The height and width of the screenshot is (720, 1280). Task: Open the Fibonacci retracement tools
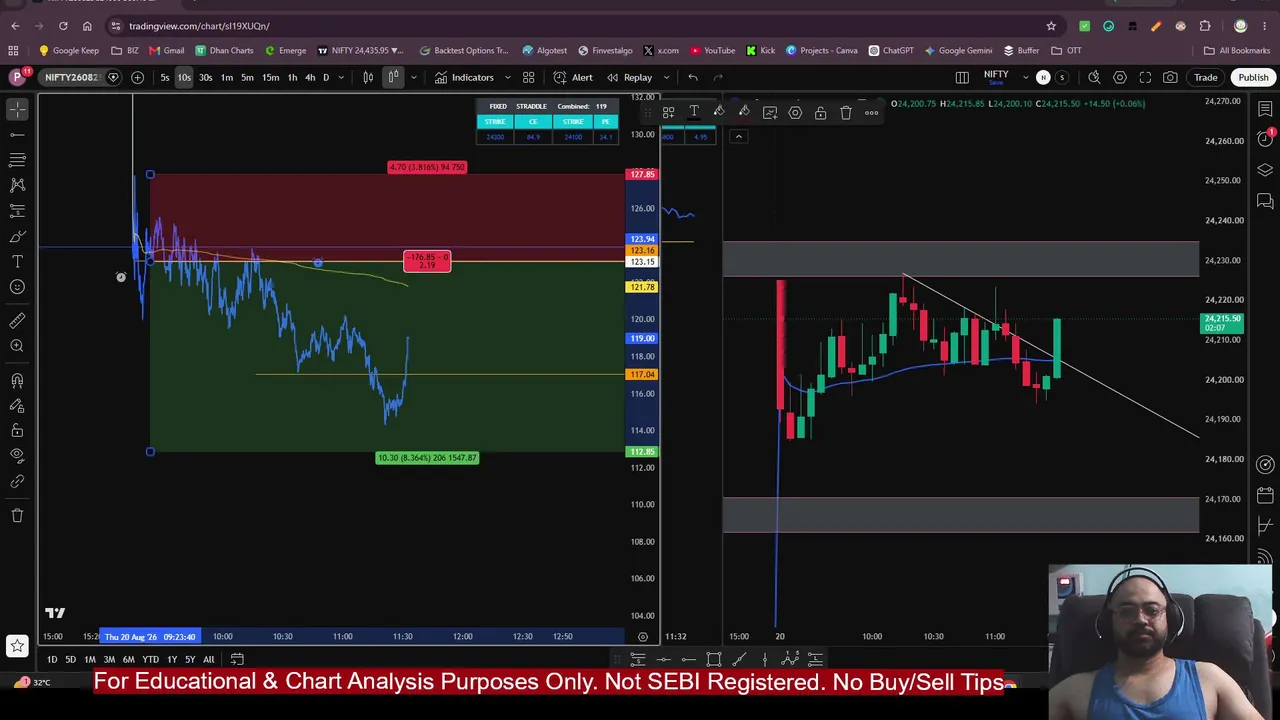click(x=17, y=160)
